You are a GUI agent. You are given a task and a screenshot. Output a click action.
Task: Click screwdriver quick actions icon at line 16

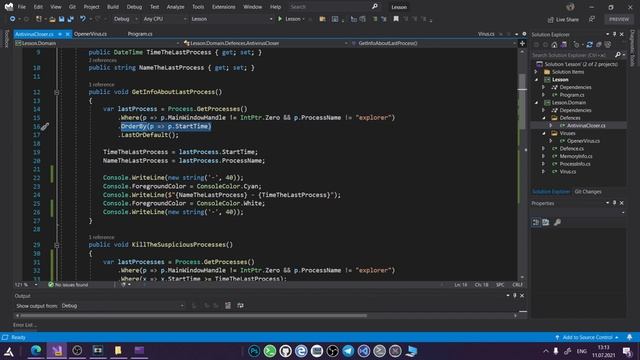[x=44, y=127]
